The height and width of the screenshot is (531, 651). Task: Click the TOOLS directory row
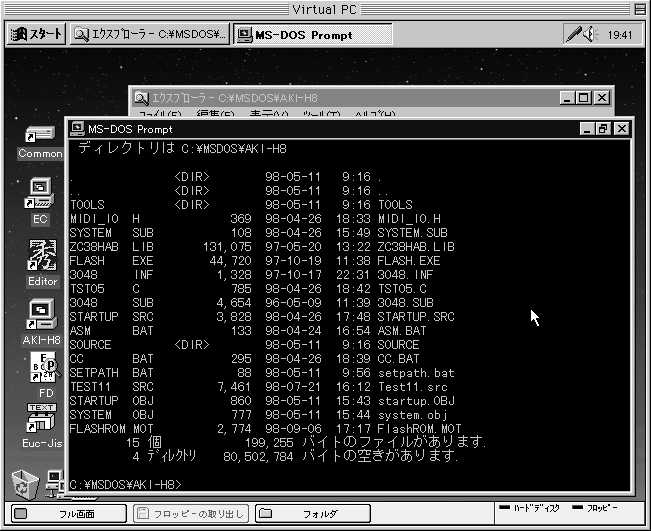[241, 205]
